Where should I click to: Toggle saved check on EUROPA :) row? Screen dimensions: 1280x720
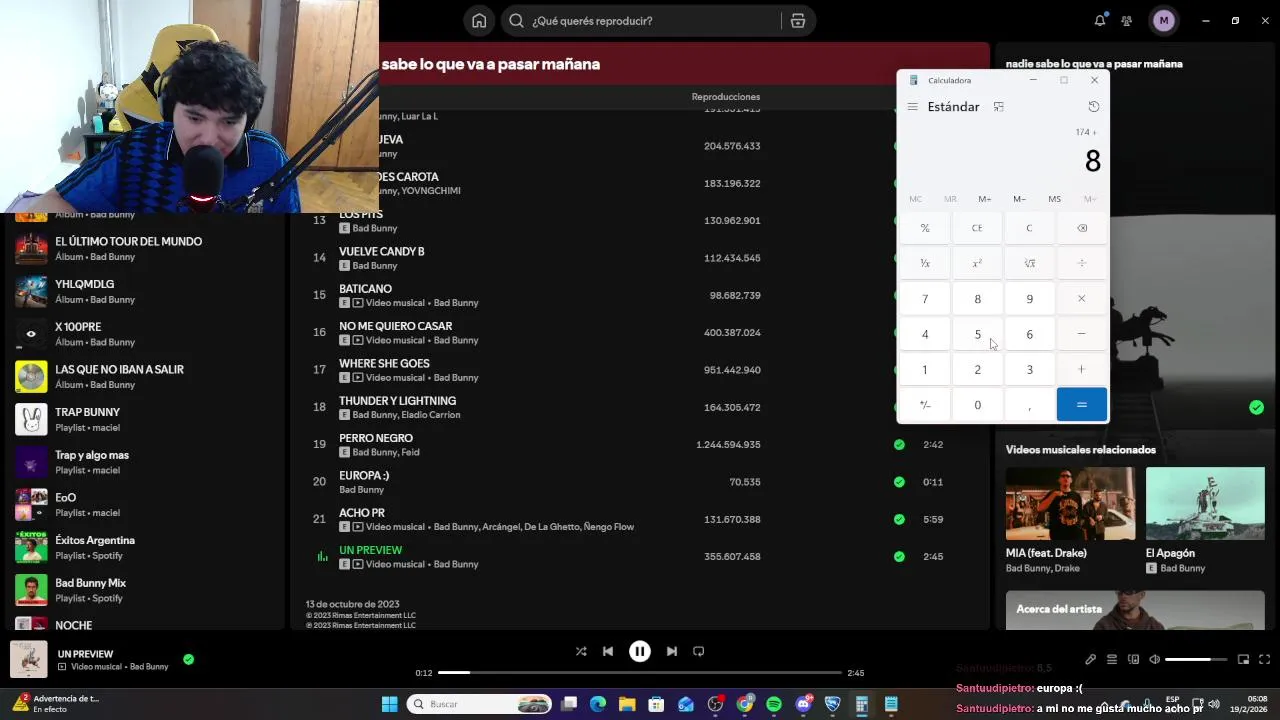899,482
